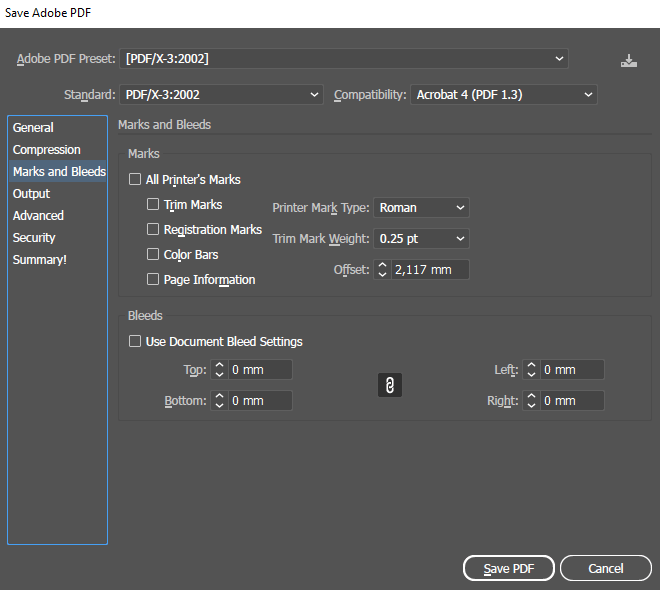
Task: Click the Offset value input field
Action: pyautogui.click(x=429, y=270)
